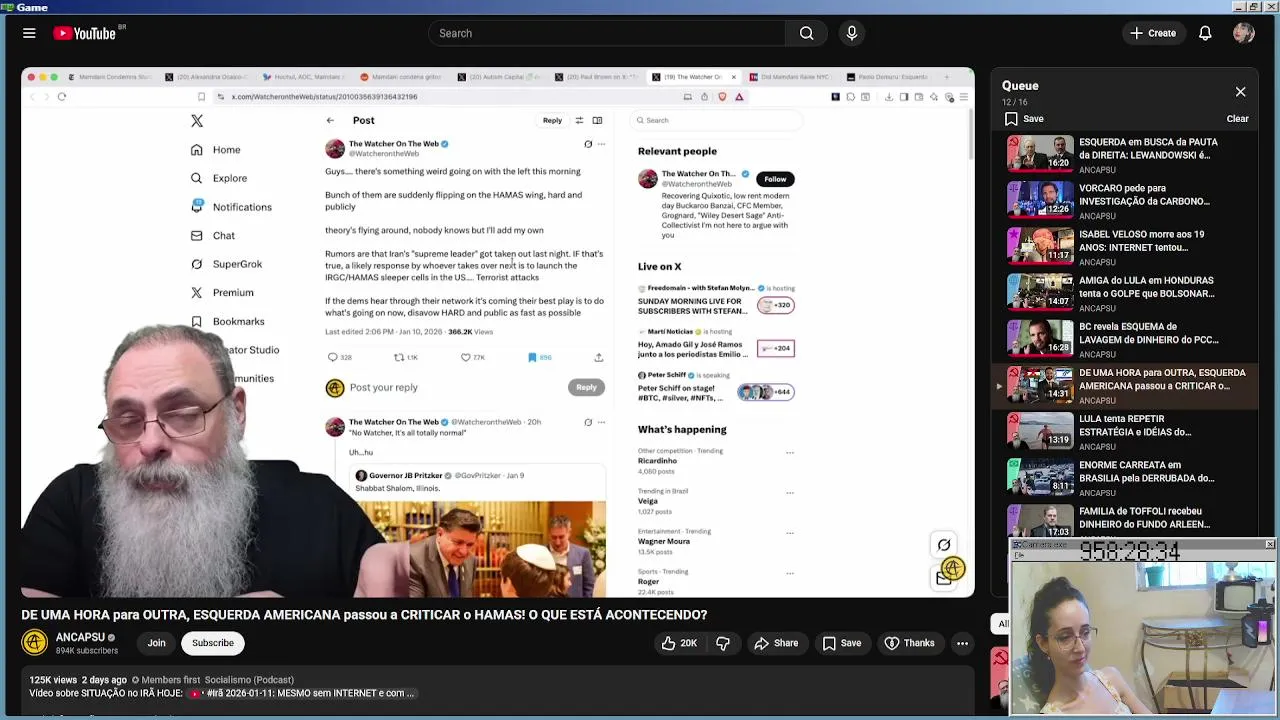This screenshot has height=720, width=1280.
Task: Open Home in X sidebar
Action: click(x=216, y=150)
